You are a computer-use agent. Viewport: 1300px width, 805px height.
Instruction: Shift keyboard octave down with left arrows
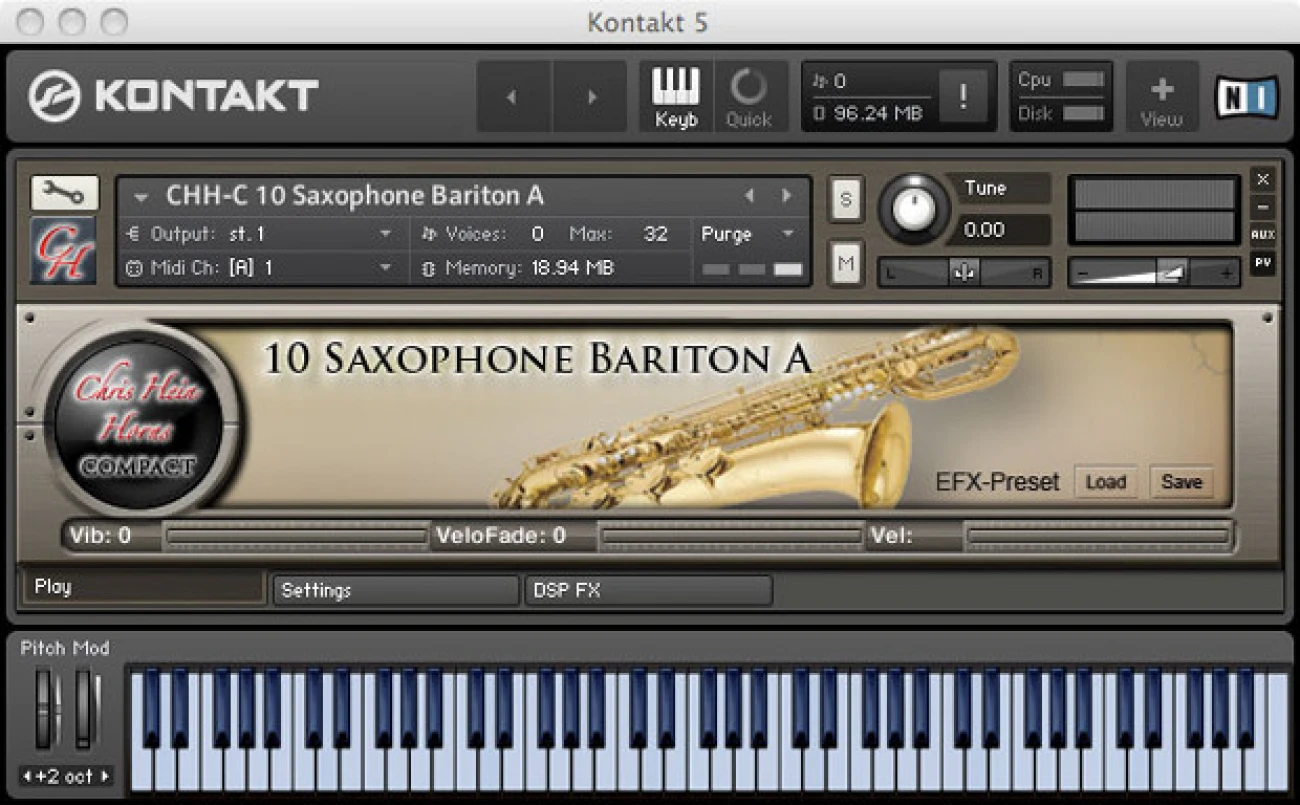(x=29, y=776)
